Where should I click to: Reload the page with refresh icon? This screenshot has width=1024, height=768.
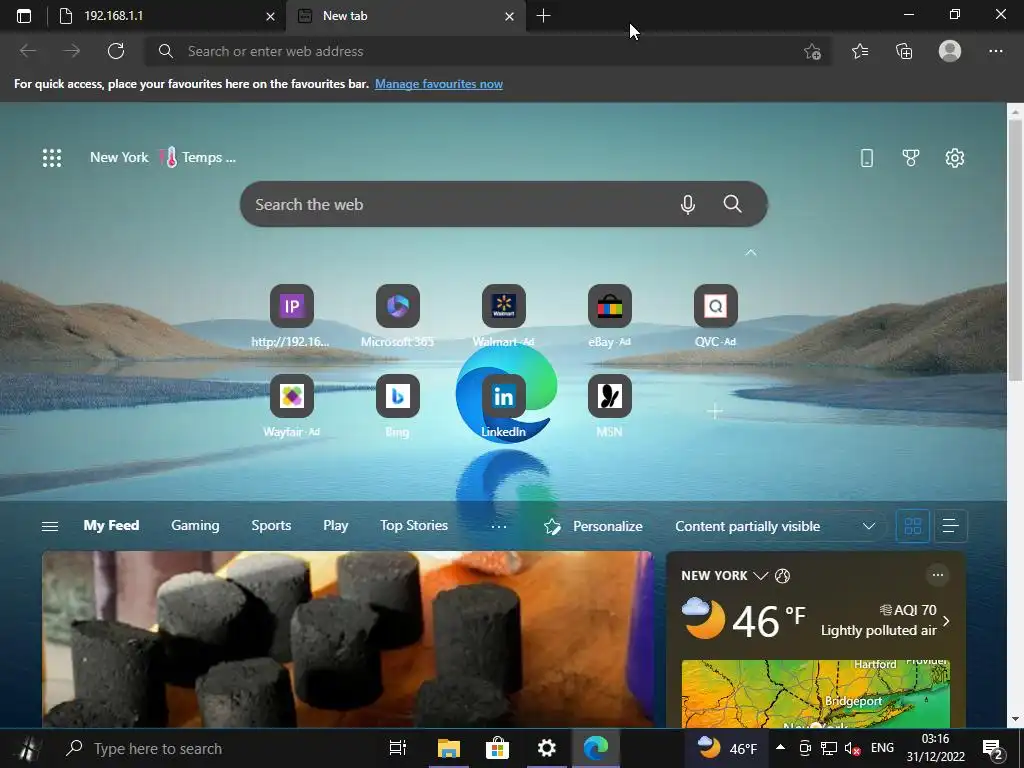coord(116,51)
